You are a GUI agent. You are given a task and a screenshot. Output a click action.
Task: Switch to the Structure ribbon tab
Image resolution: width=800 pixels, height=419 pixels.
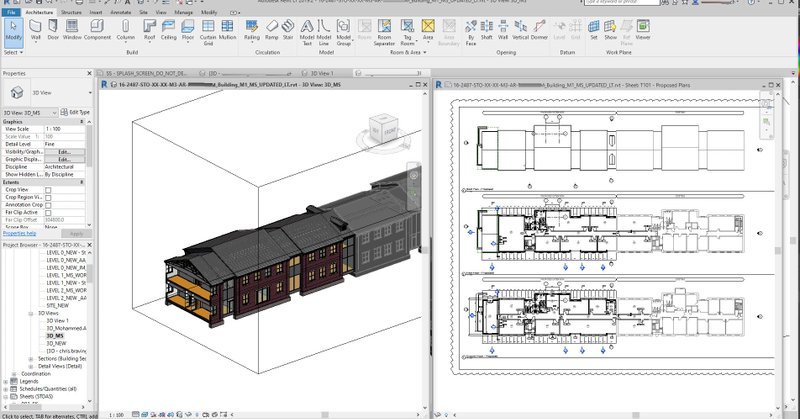pyautogui.click(x=71, y=12)
